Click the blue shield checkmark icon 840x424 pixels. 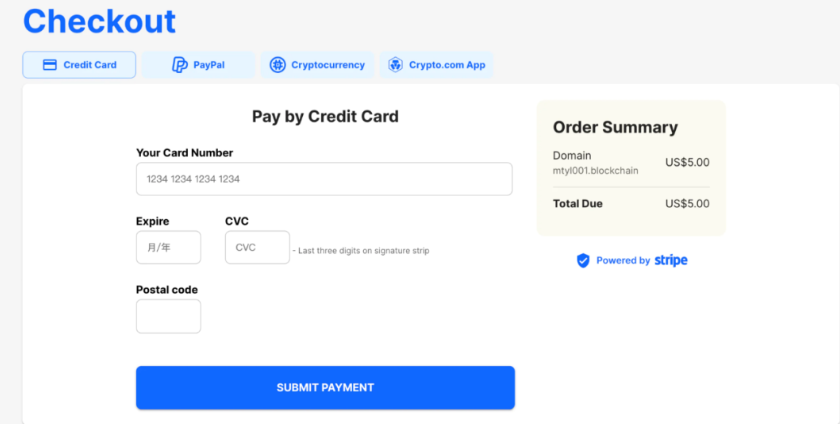pos(583,261)
